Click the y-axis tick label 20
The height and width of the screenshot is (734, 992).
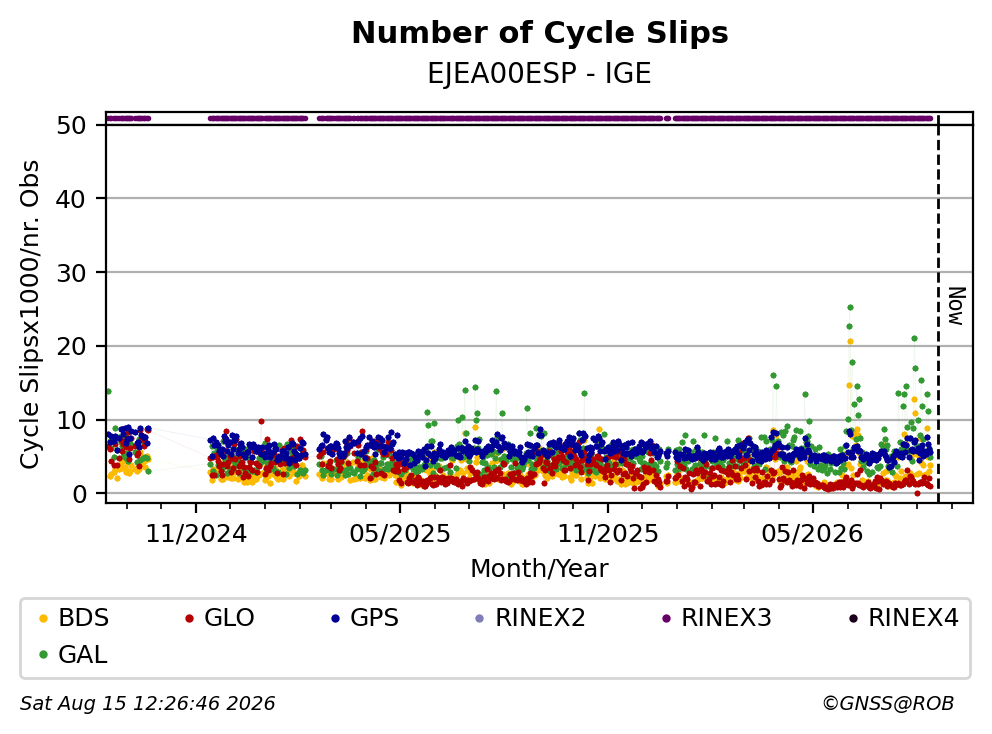pos(71,347)
